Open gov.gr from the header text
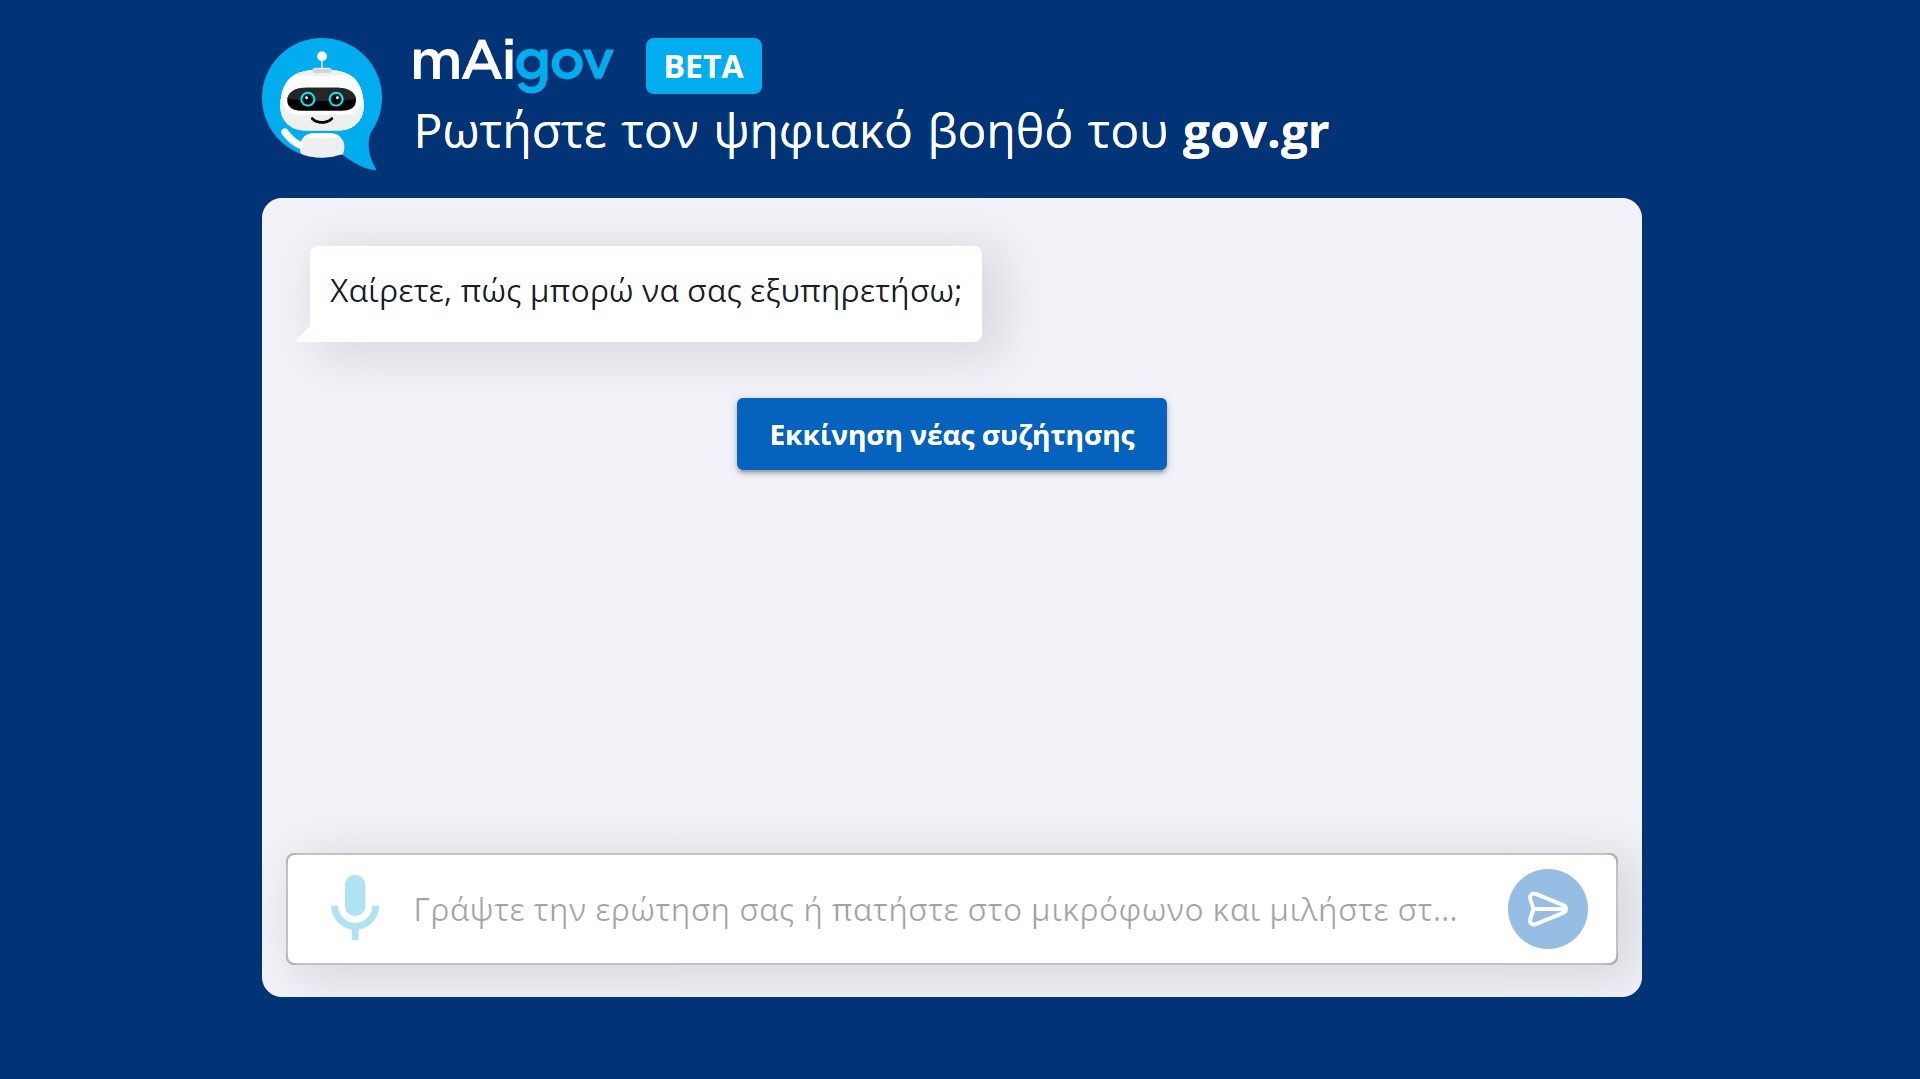Image resolution: width=1920 pixels, height=1079 pixels. coord(1254,131)
